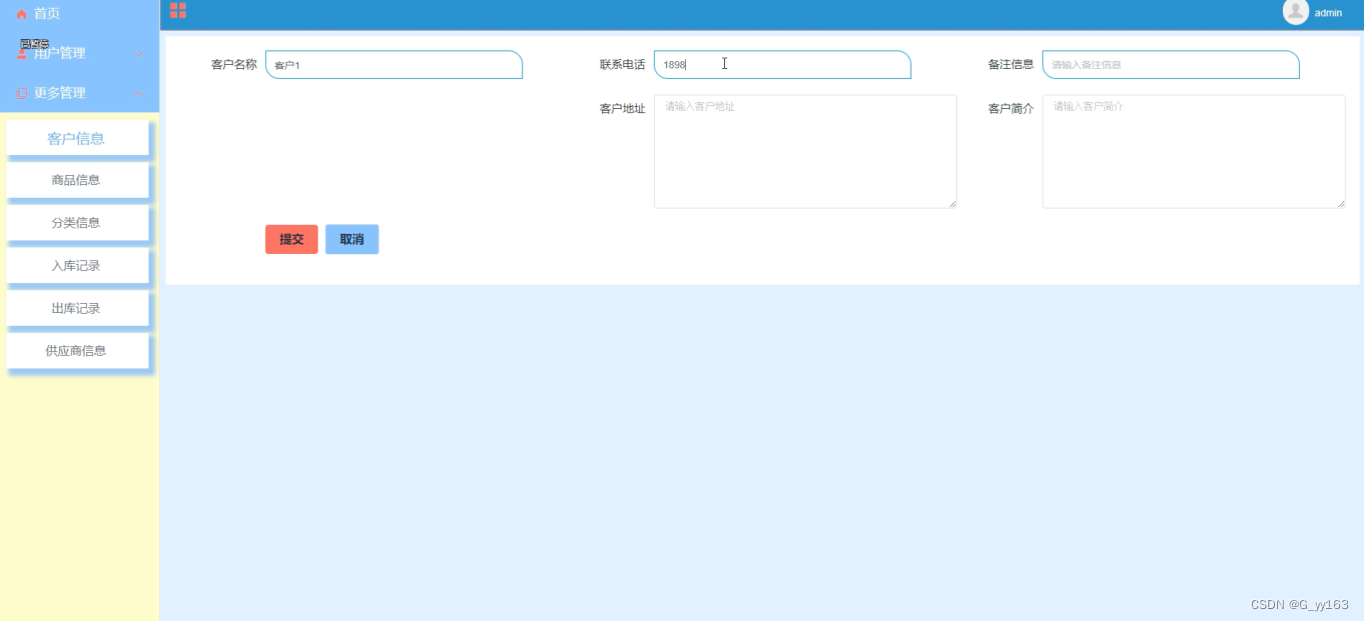This screenshot has width=1364, height=621.
Task: Select the 出库记录 submenu item
Action: point(78,308)
